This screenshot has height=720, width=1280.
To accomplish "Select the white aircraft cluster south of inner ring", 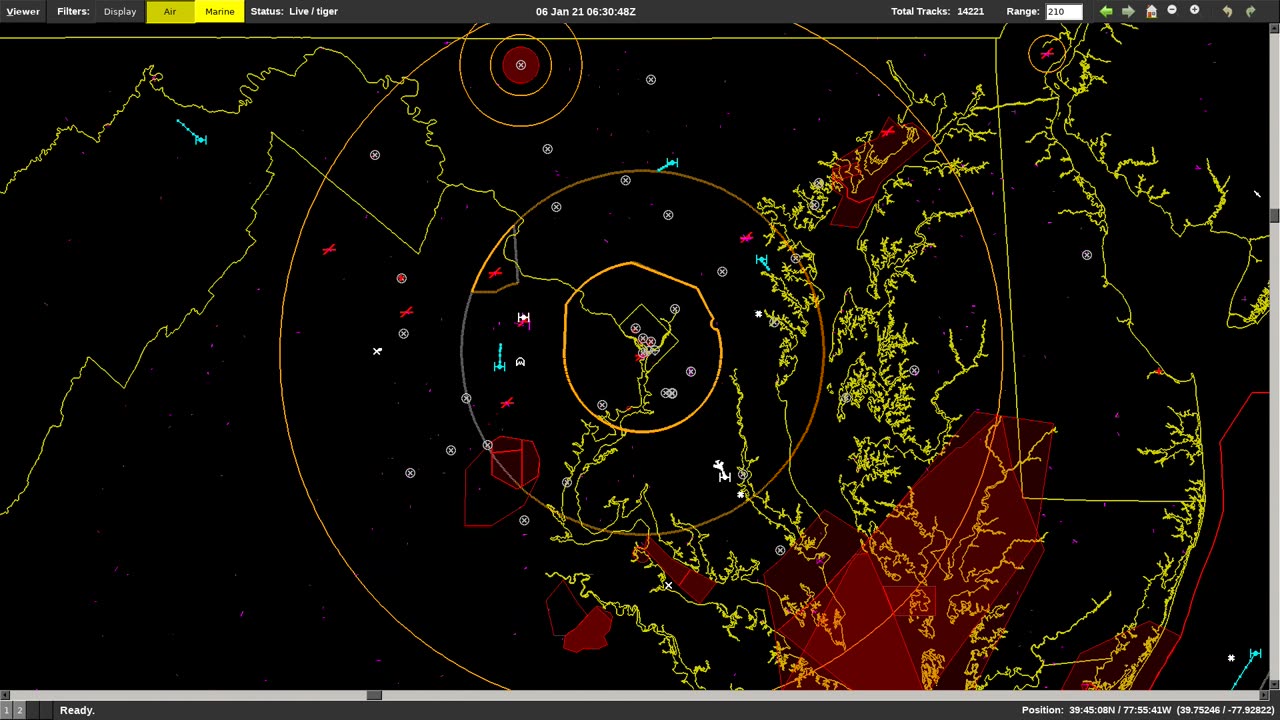I will point(722,470).
